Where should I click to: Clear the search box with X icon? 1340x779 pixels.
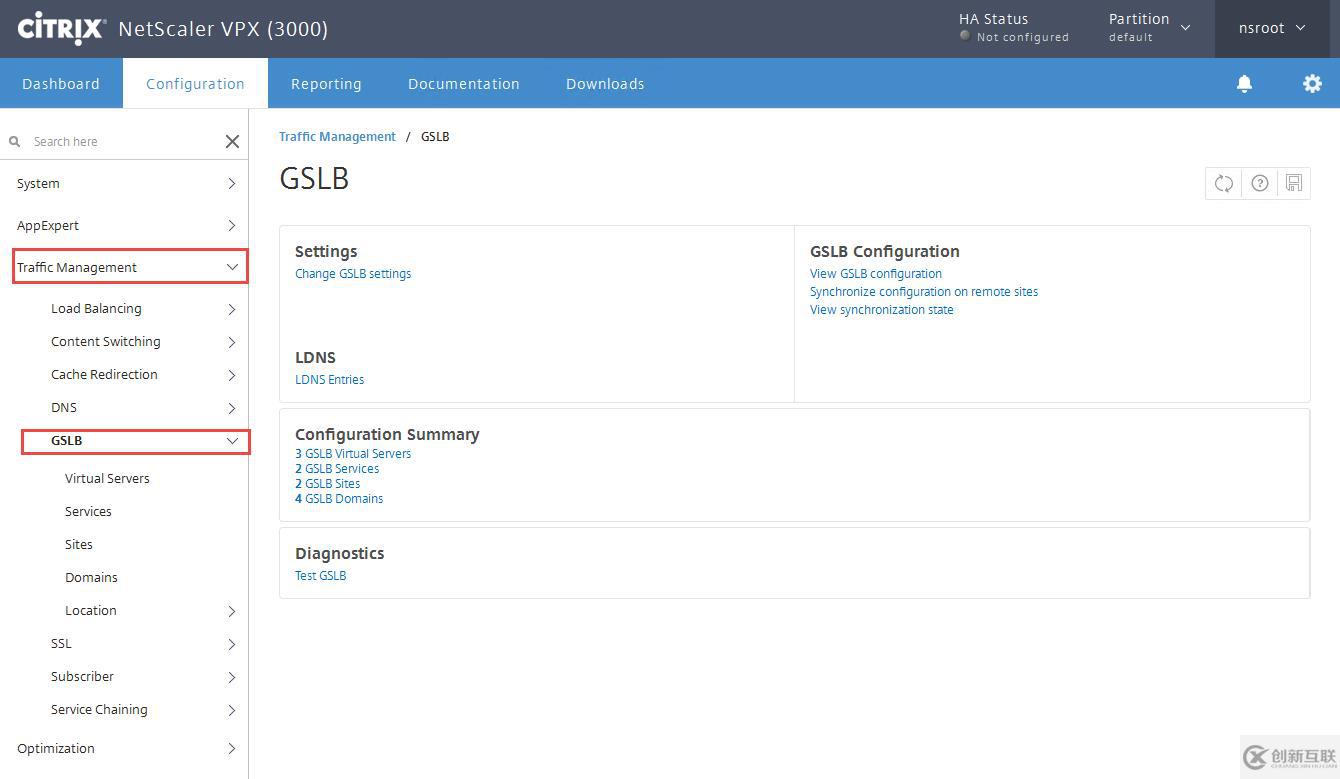tap(232, 142)
